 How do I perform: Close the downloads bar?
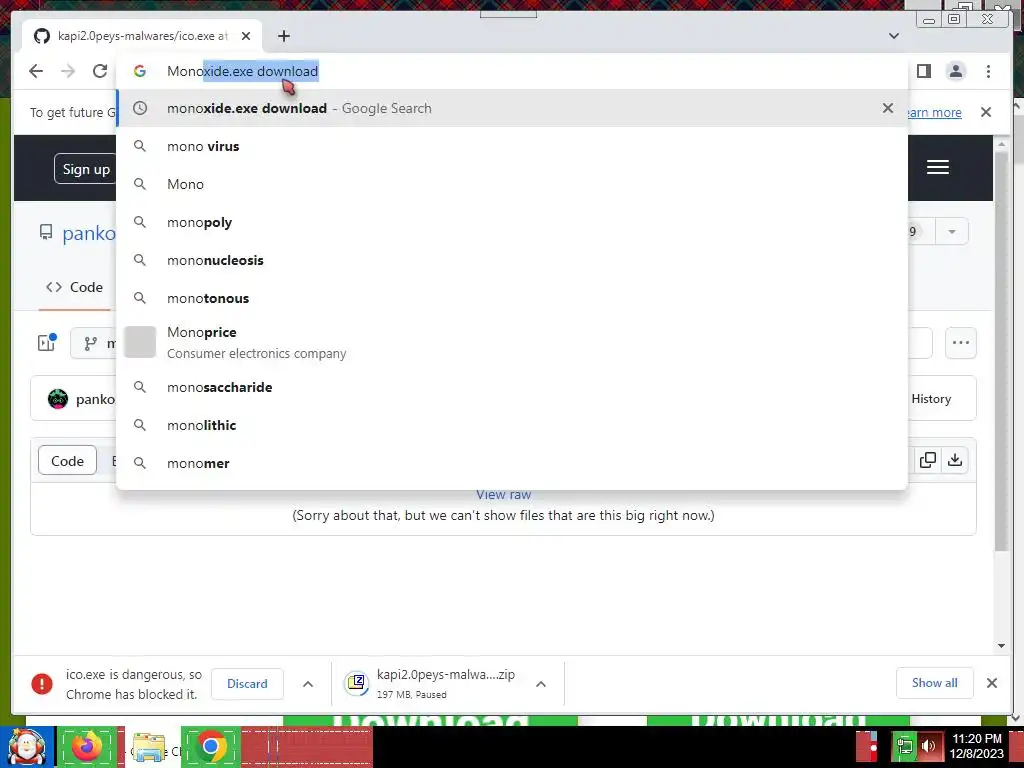click(x=992, y=683)
